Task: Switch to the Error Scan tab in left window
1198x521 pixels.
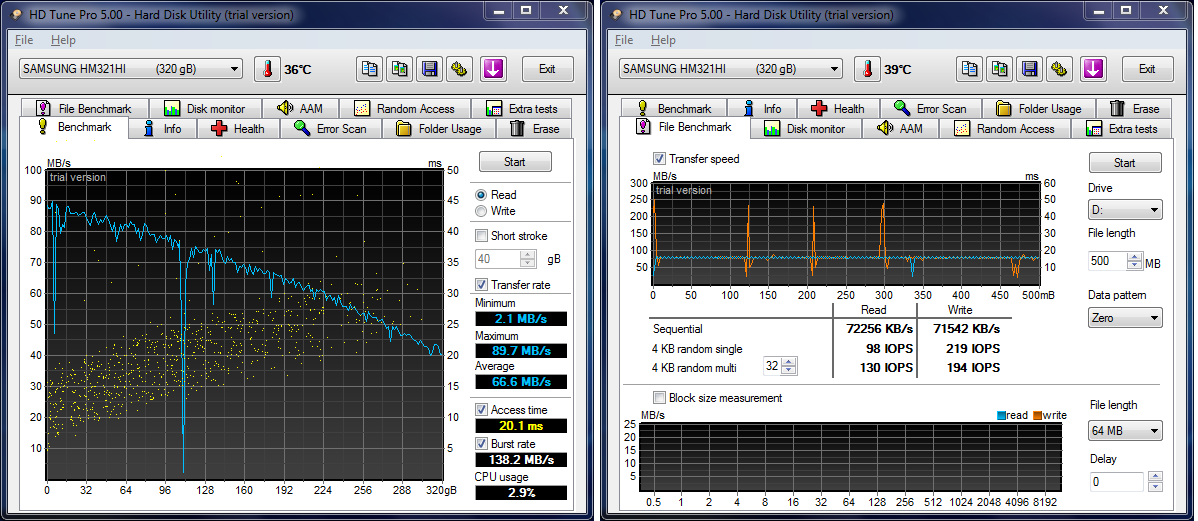Action: tap(330, 129)
